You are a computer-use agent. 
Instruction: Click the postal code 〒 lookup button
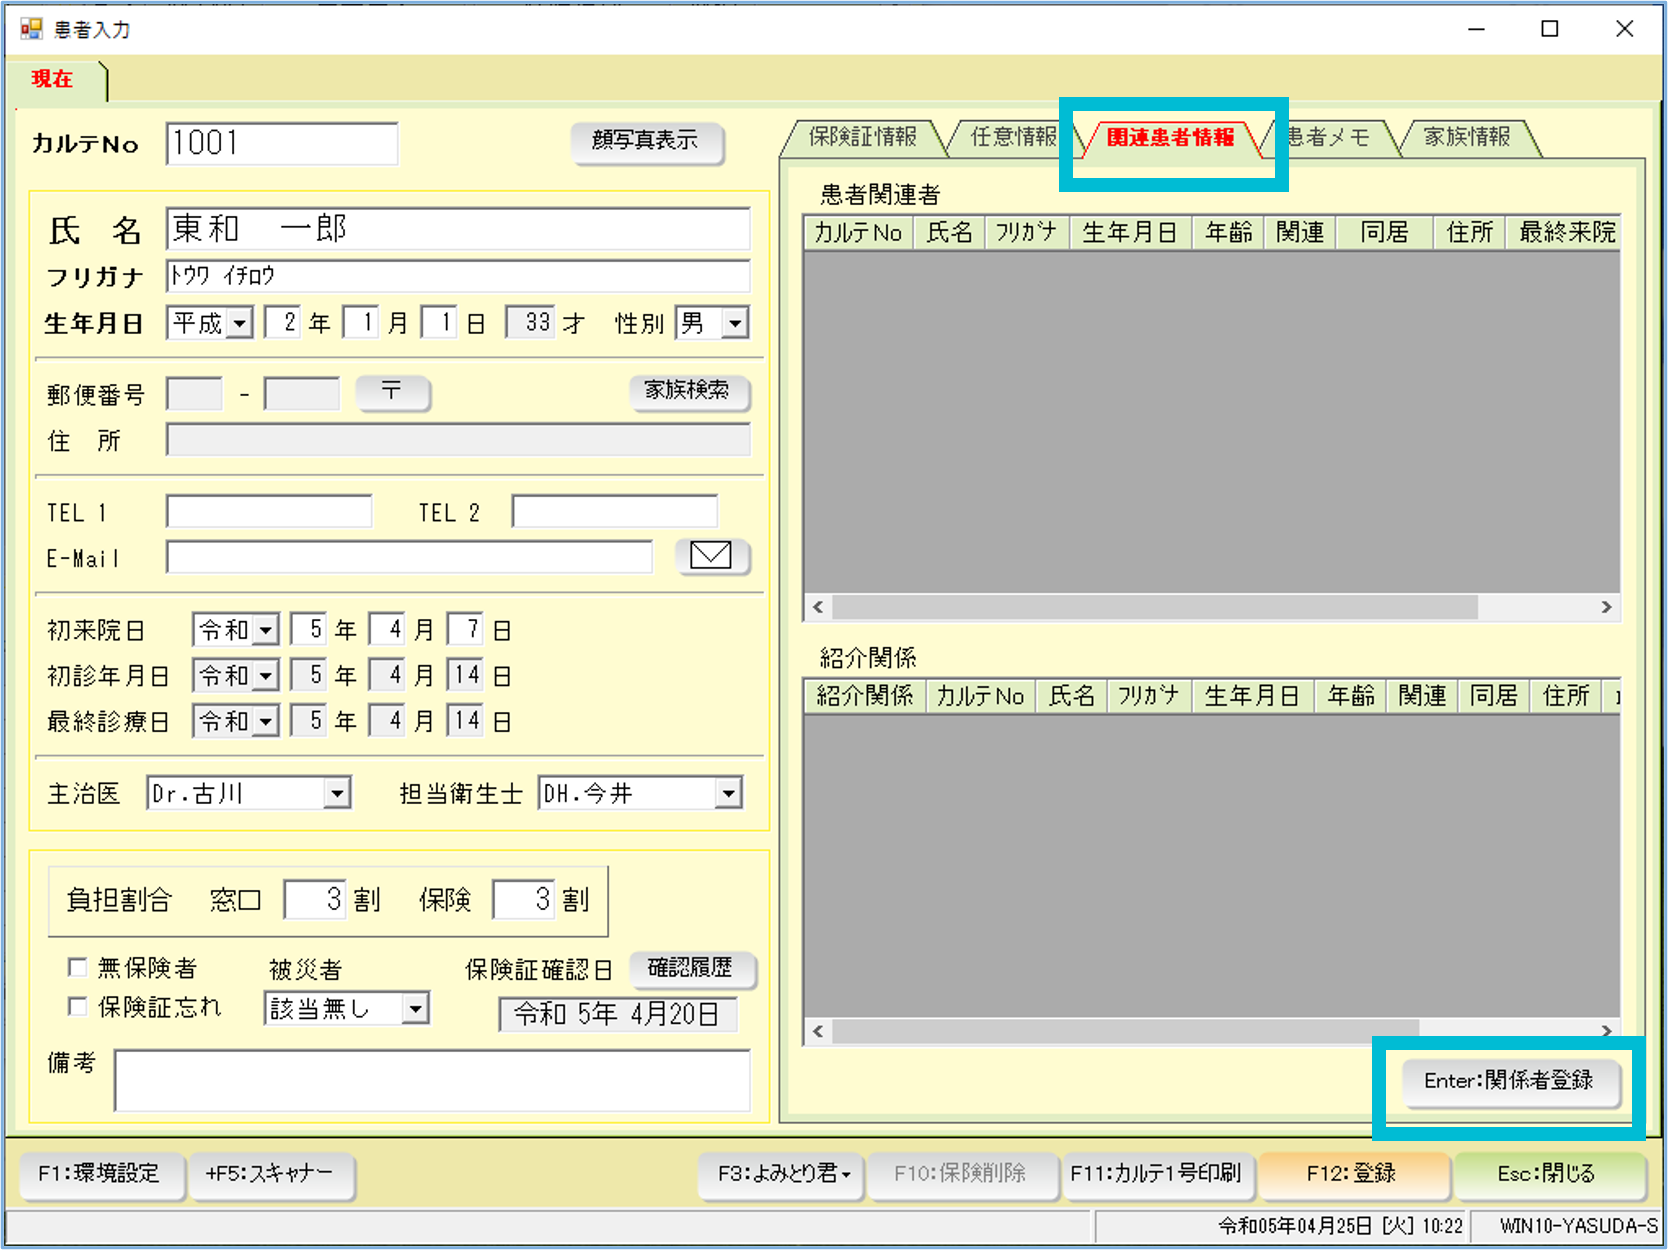(392, 392)
